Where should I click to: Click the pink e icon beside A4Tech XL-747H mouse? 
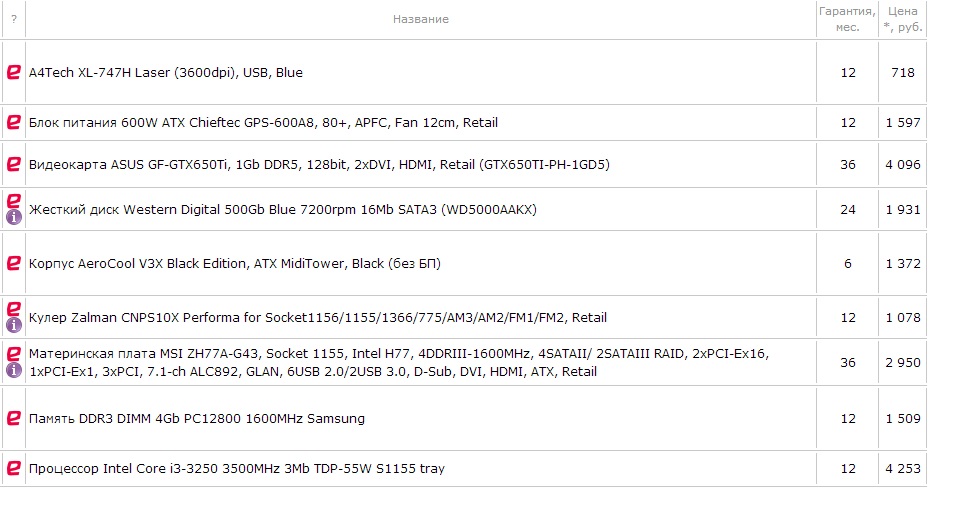13,72
